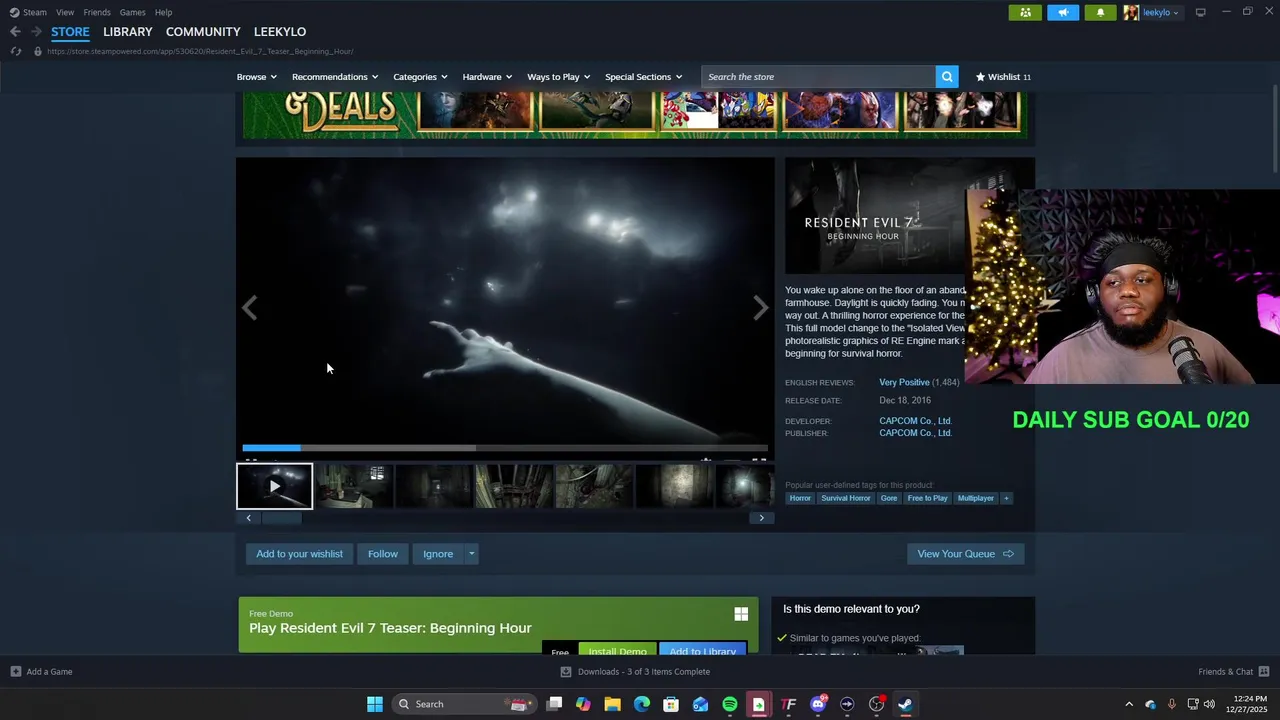Viewport: 1280px width, 720px height.
Task: Click Add to your wishlist button
Action: (x=299, y=554)
